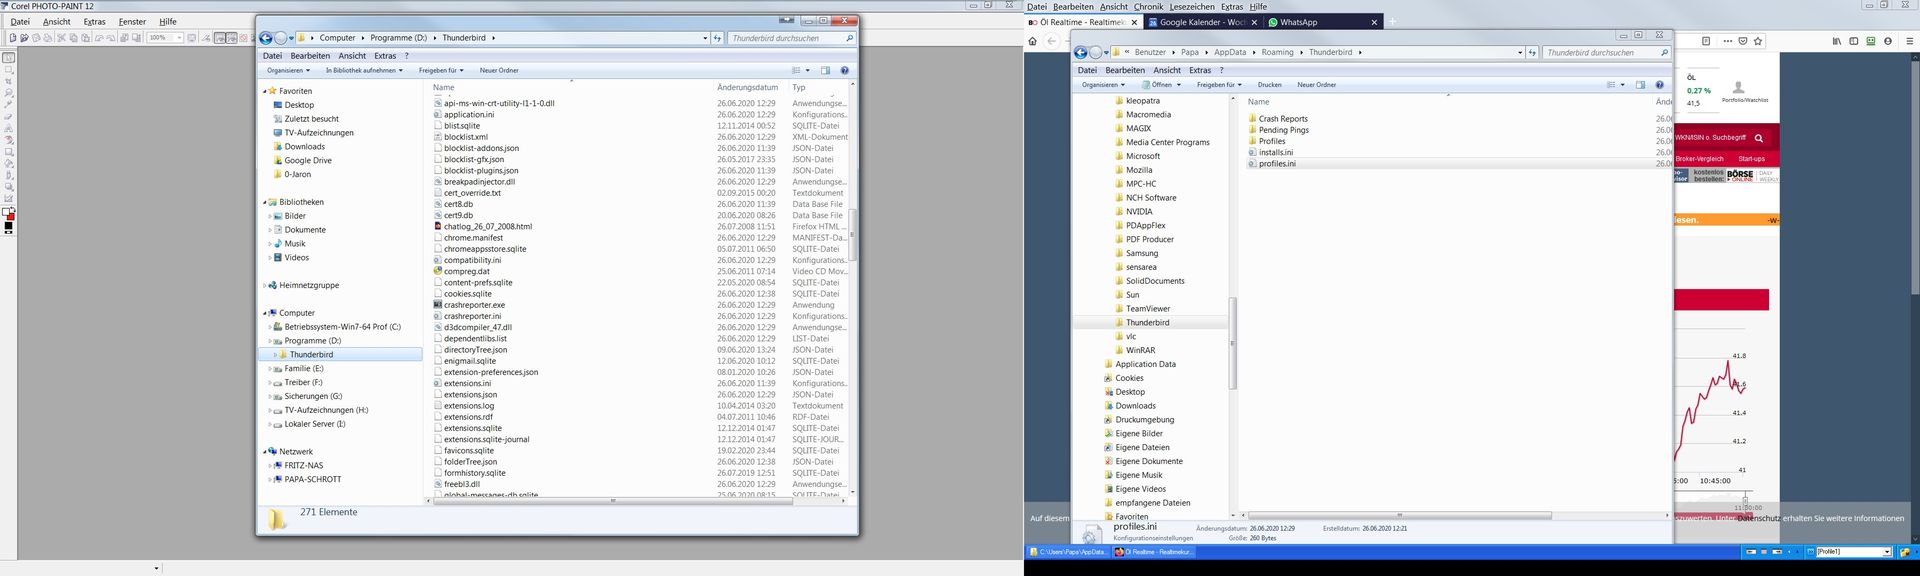Save page to Pocket icon
Image resolution: width=1920 pixels, height=576 pixels.
(x=1743, y=41)
